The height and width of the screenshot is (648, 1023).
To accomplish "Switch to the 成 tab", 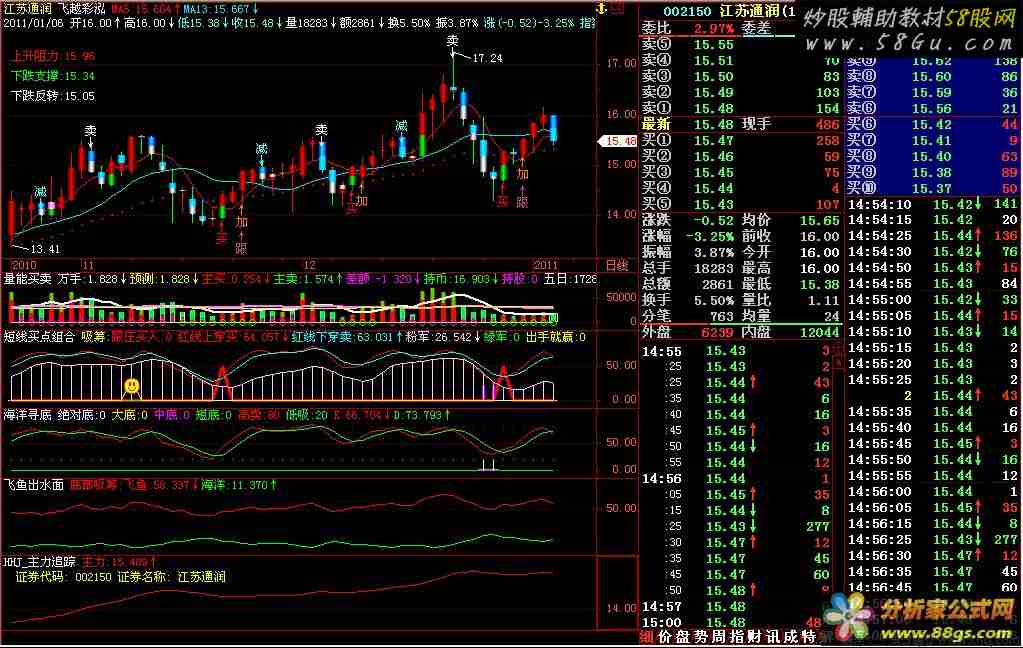I will point(791,637).
